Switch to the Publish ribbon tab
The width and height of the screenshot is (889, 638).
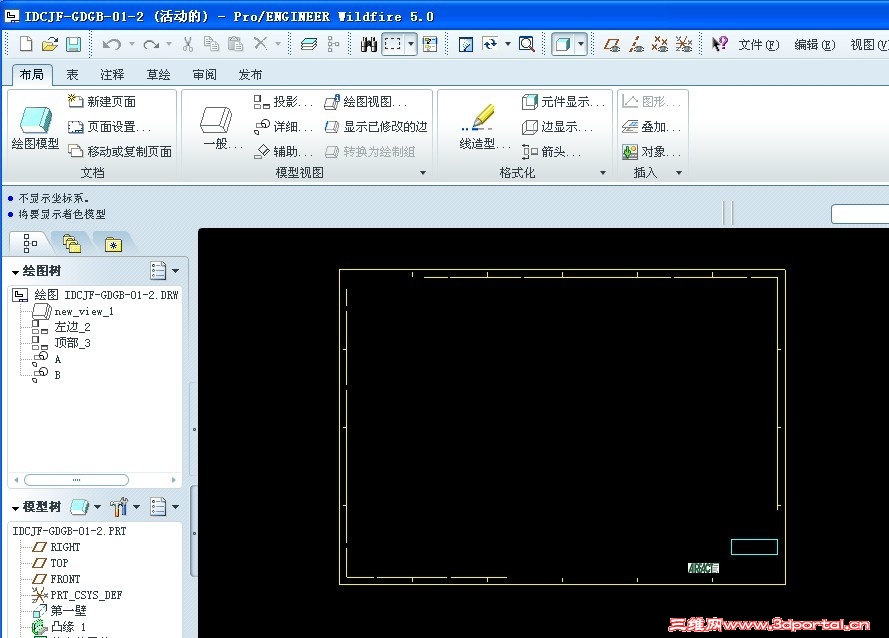pyautogui.click(x=250, y=74)
